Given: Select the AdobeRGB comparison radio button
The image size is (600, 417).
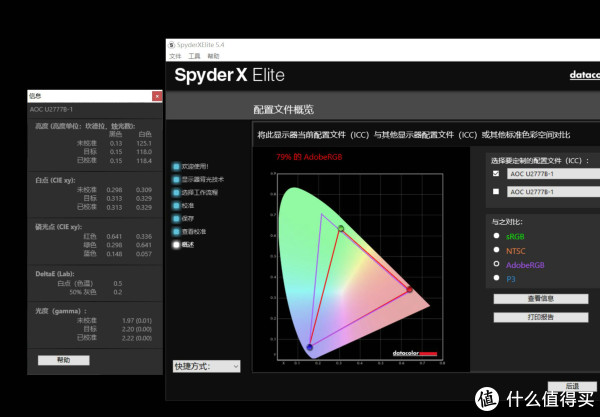Looking at the screenshot, I should 496,264.
